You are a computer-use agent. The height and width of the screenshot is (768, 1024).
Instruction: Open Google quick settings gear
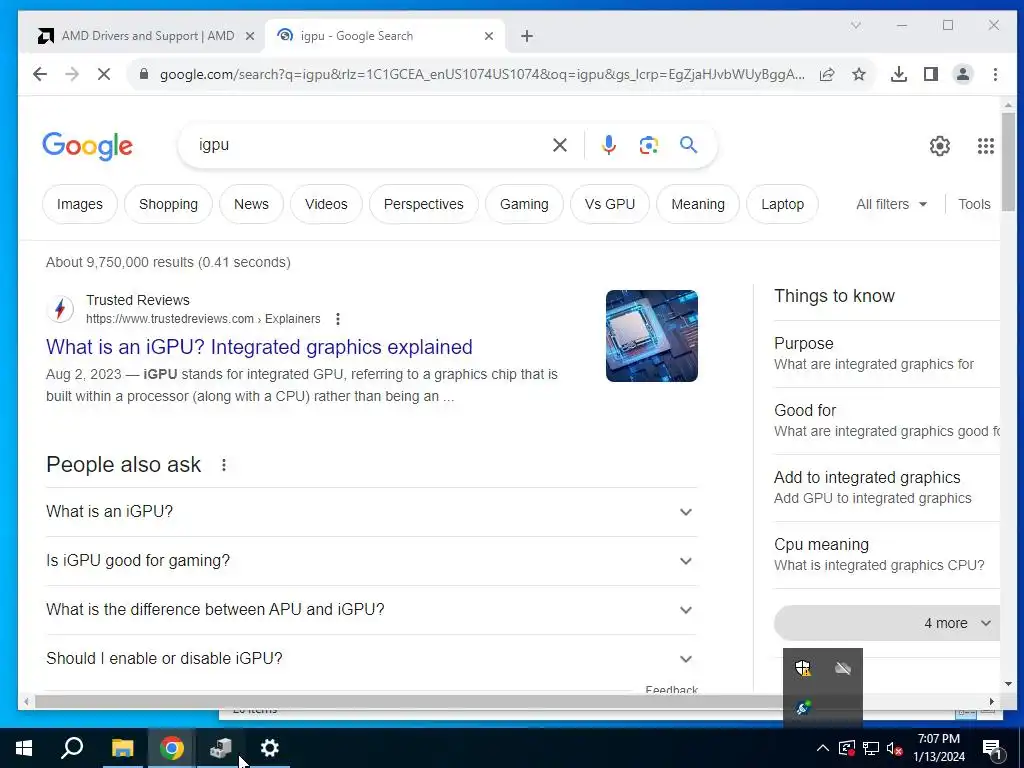pos(940,146)
